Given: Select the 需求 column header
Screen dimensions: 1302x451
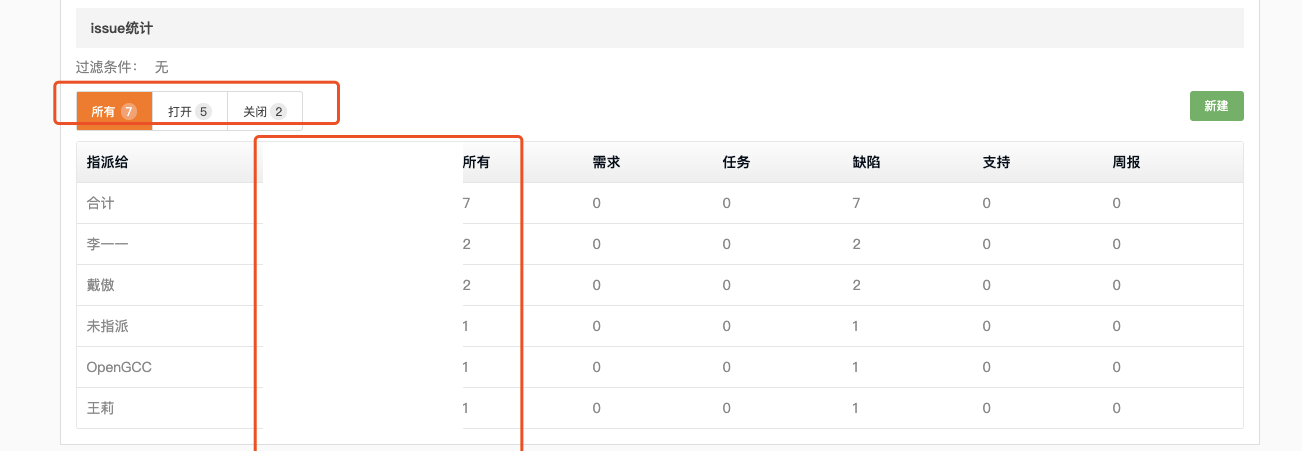Looking at the screenshot, I should (x=607, y=162).
